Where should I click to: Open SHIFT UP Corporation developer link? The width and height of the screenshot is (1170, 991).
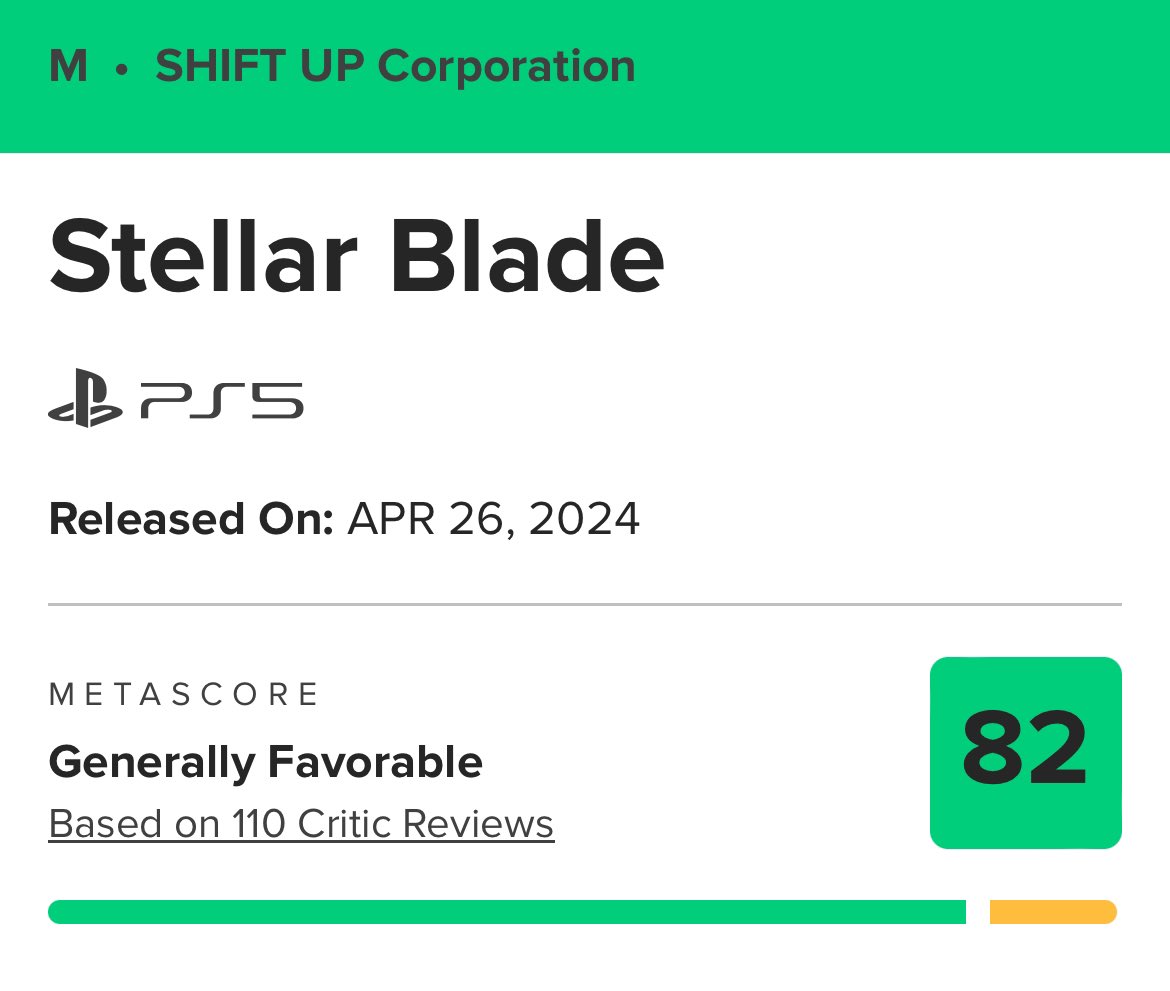pos(395,66)
